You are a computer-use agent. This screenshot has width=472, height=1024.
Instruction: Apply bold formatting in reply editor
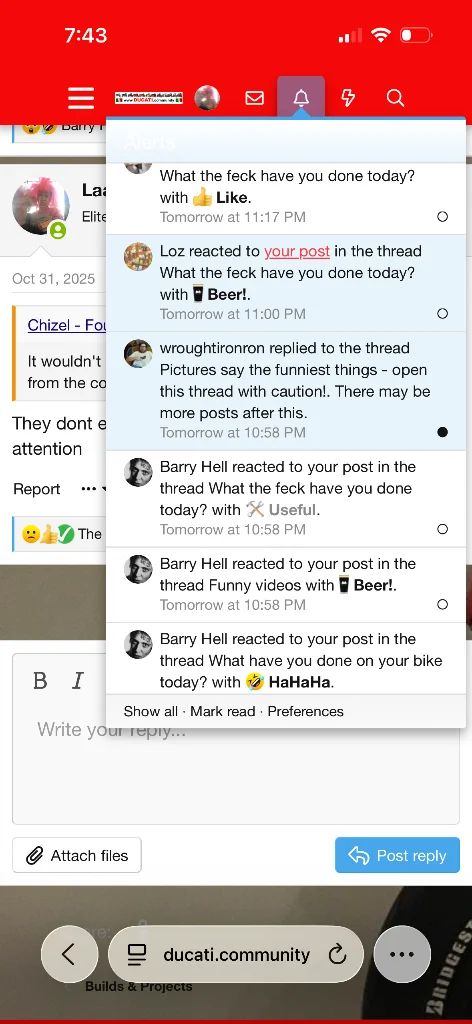tap(40, 681)
